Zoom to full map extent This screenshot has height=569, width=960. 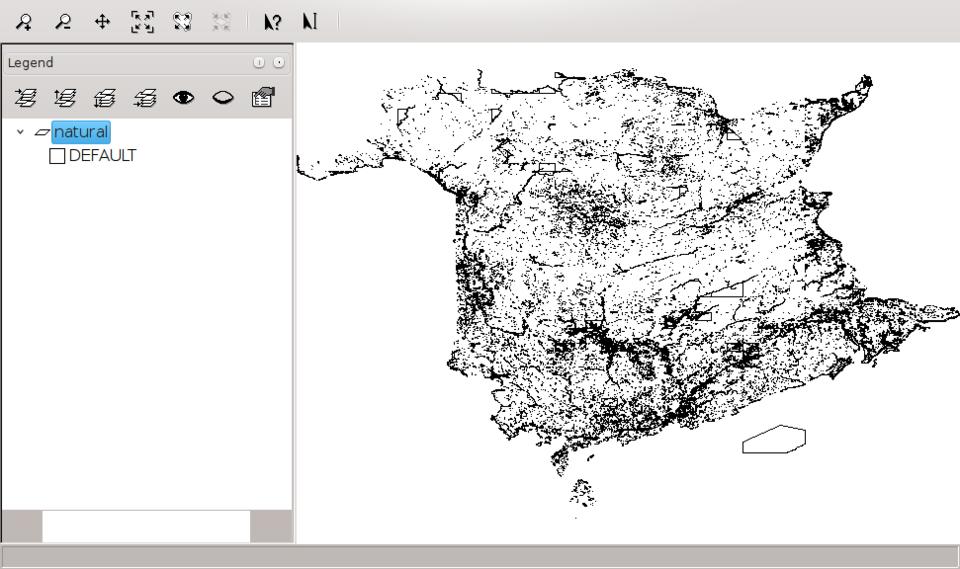coord(142,22)
